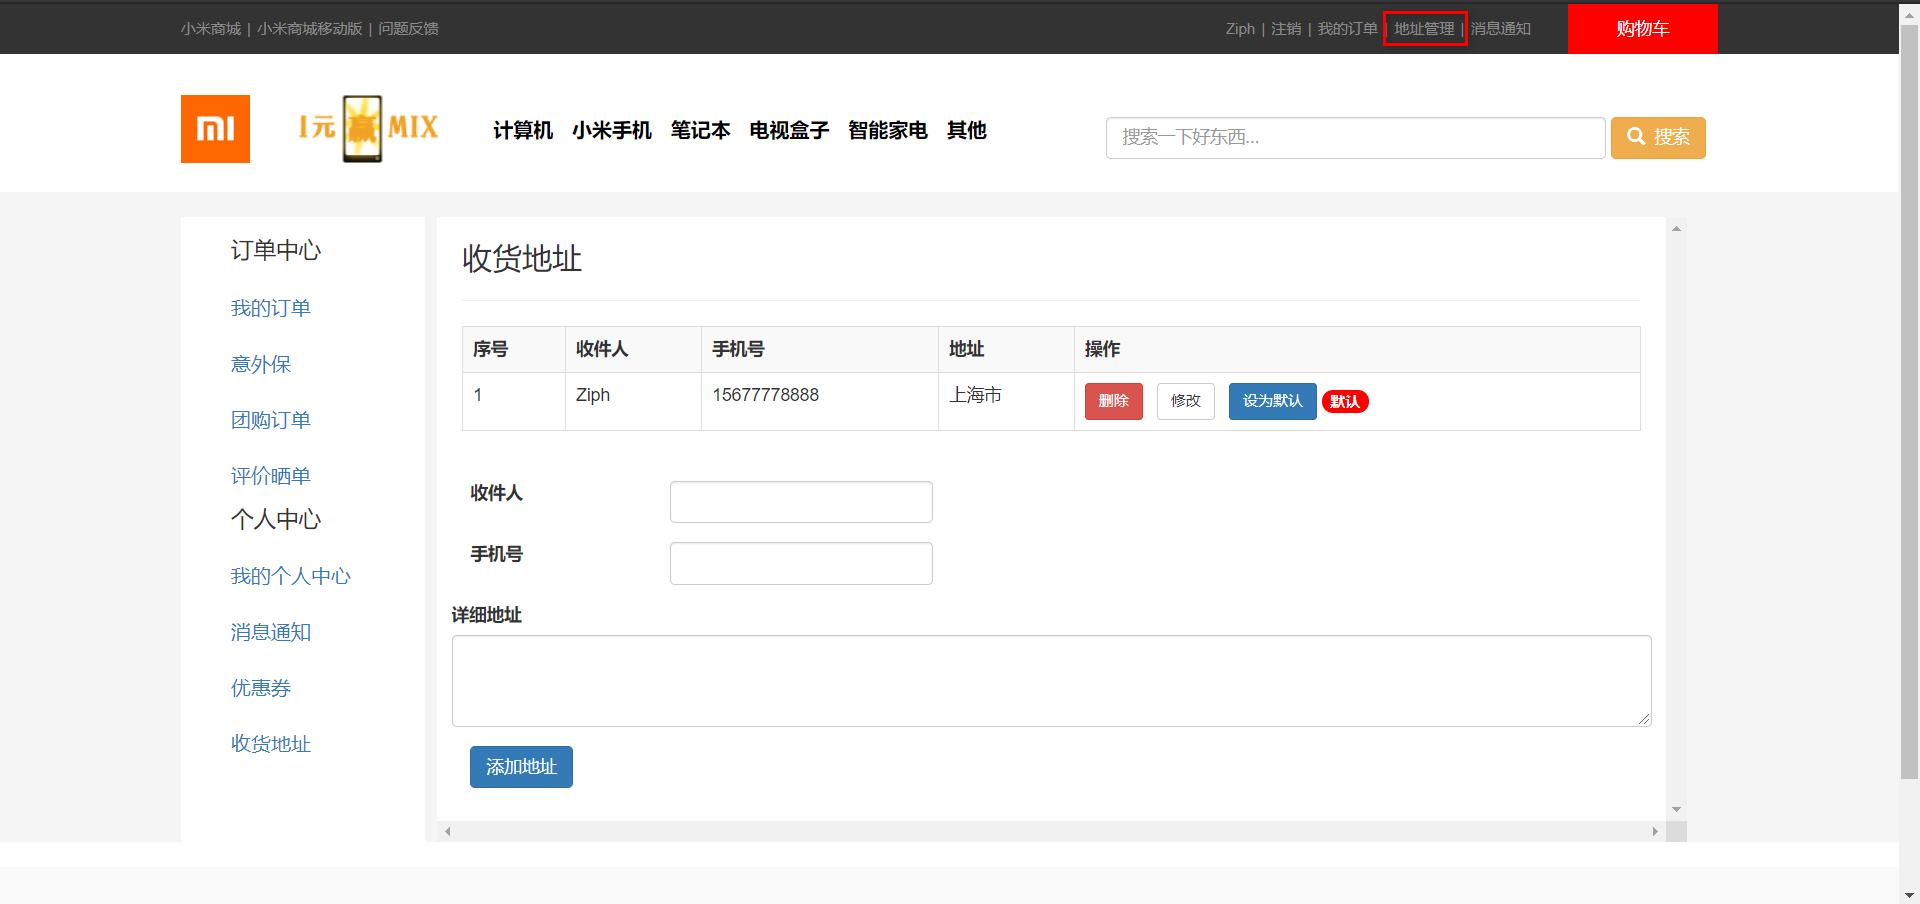Click into the 手机号 input field
This screenshot has width=1920, height=904.
801,564
